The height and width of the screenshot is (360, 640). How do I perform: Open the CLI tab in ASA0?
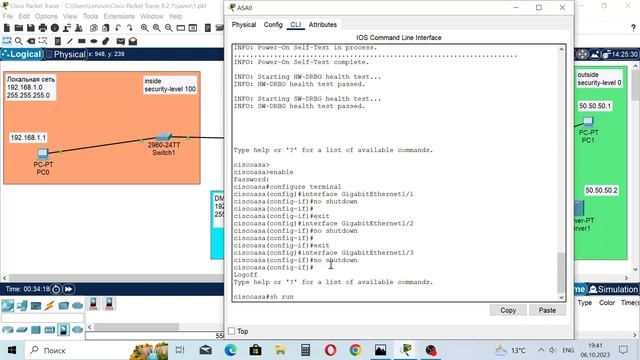point(296,24)
